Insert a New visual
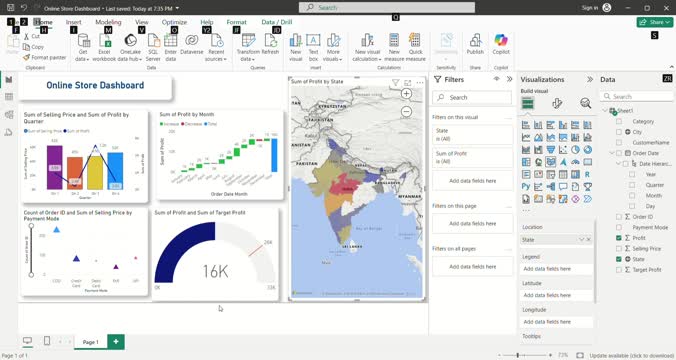The height and width of the screenshot is (360, 676). click(296, 47)
